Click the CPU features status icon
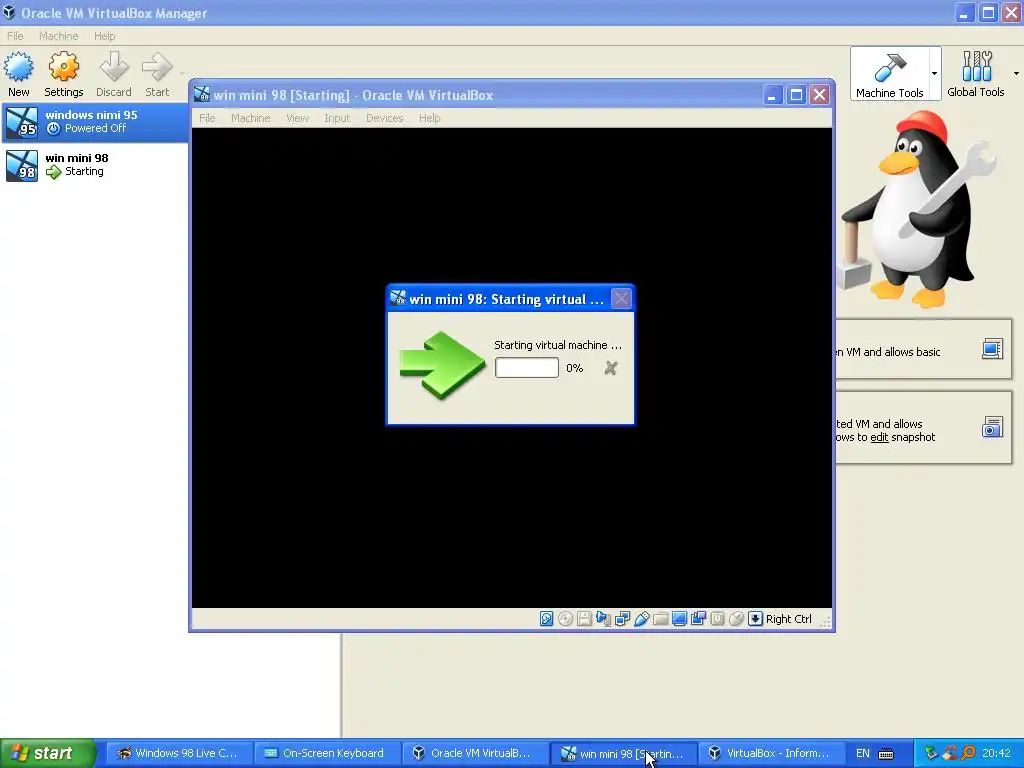This screenshot has width=1024, height=768. (x=717, y=619)
